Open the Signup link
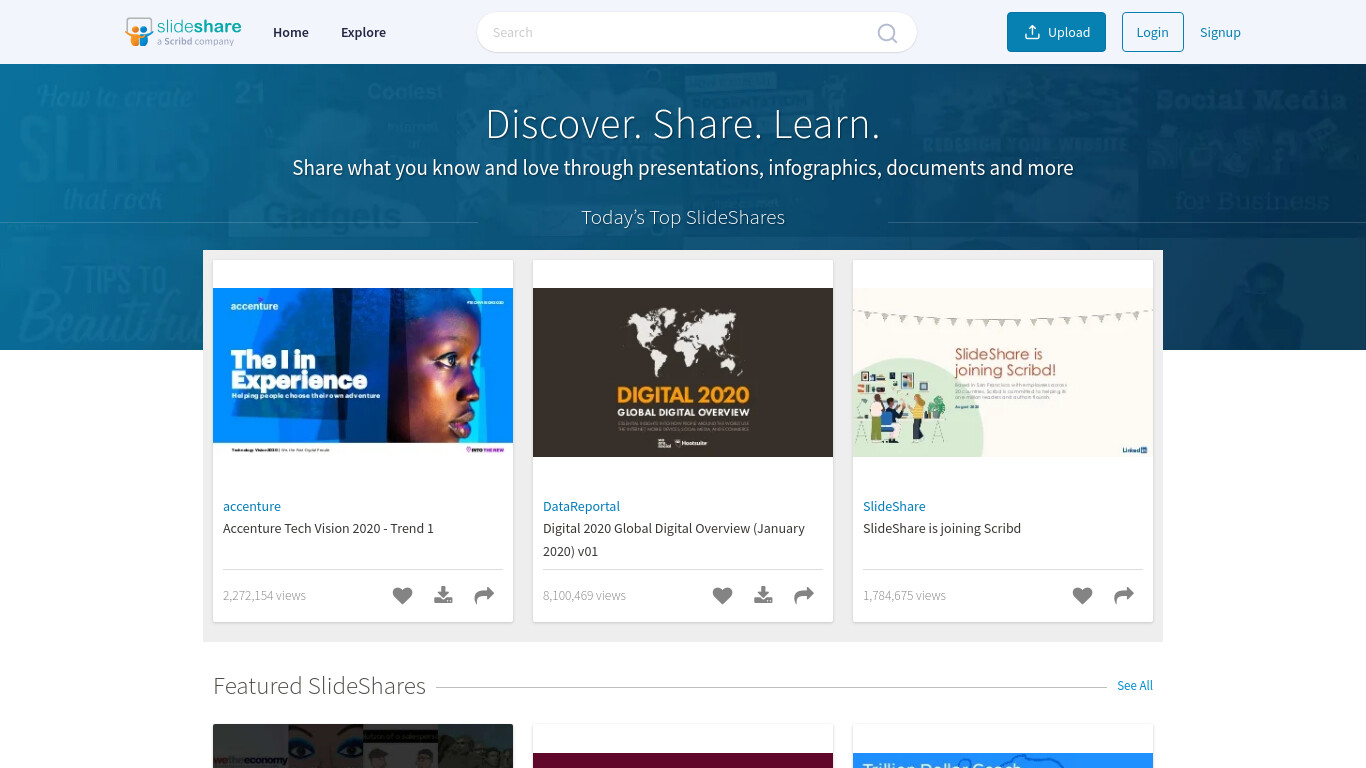 [1220, 32]
